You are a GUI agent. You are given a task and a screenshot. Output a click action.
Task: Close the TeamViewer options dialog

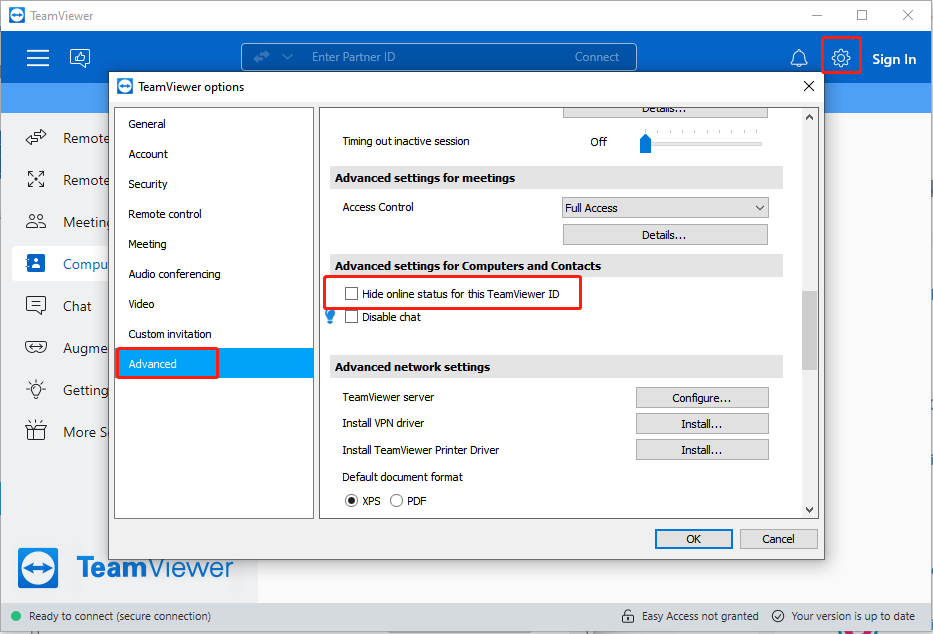(x=809, y=86)
